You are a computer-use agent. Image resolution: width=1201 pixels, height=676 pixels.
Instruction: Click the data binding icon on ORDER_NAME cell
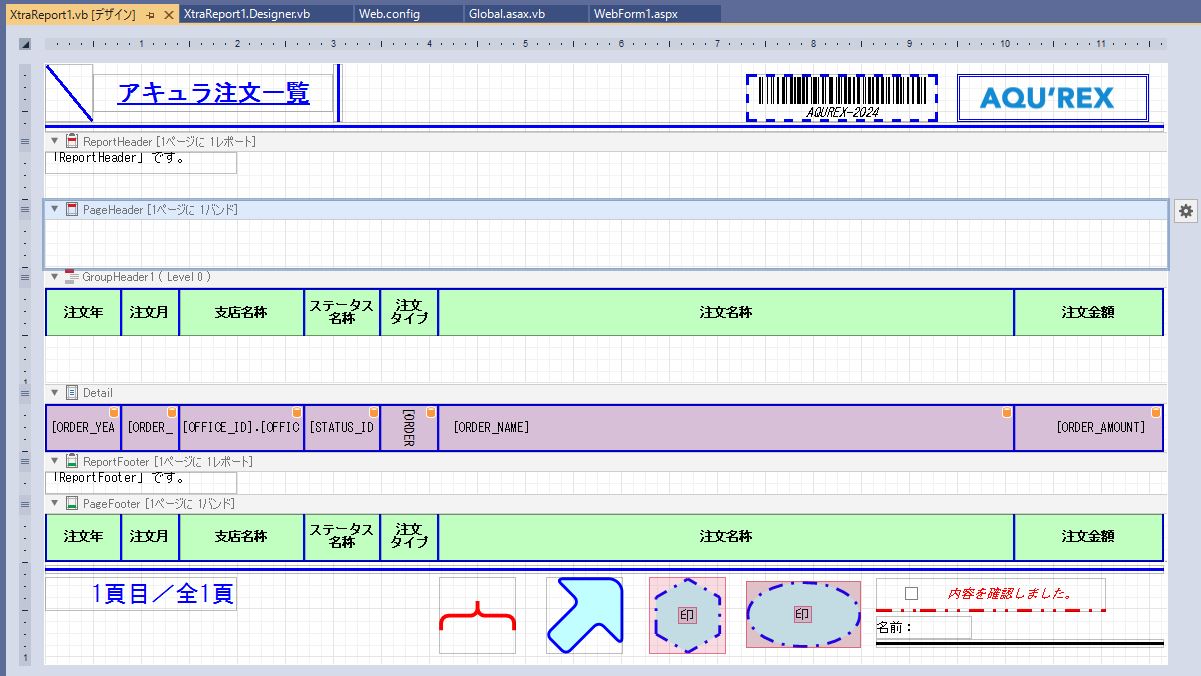click(1006, 412)
